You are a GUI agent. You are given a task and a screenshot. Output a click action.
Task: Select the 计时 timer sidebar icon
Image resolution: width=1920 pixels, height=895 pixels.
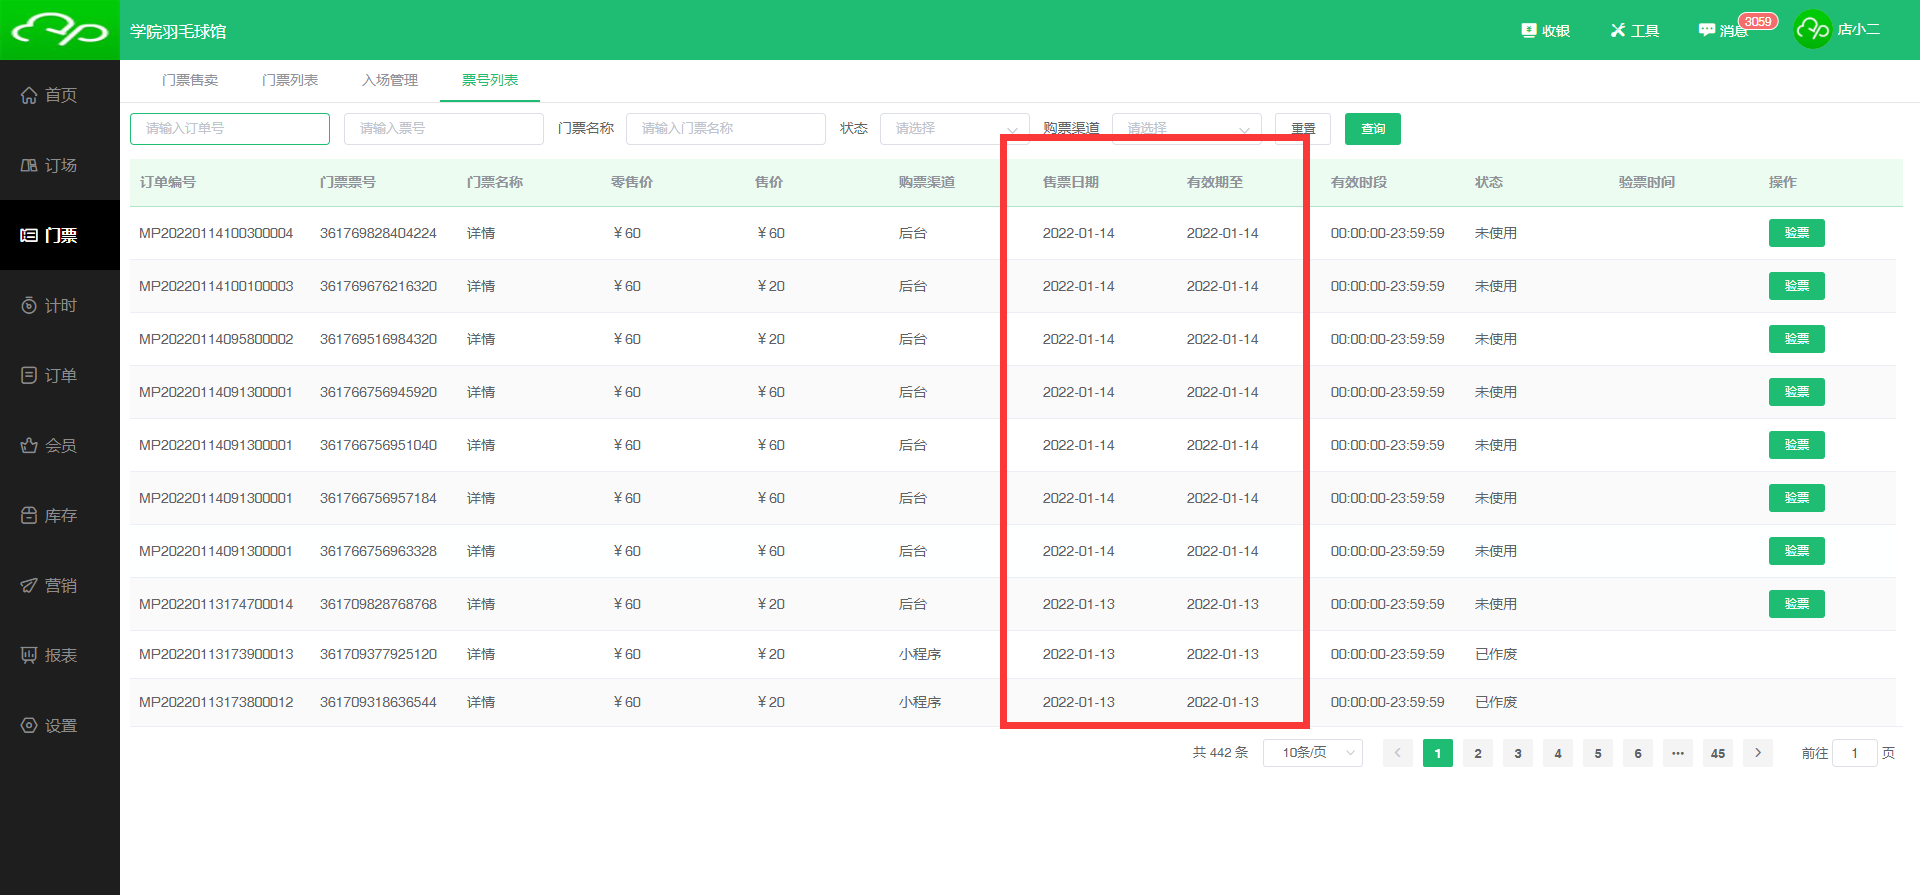click(x=30, y=305)
